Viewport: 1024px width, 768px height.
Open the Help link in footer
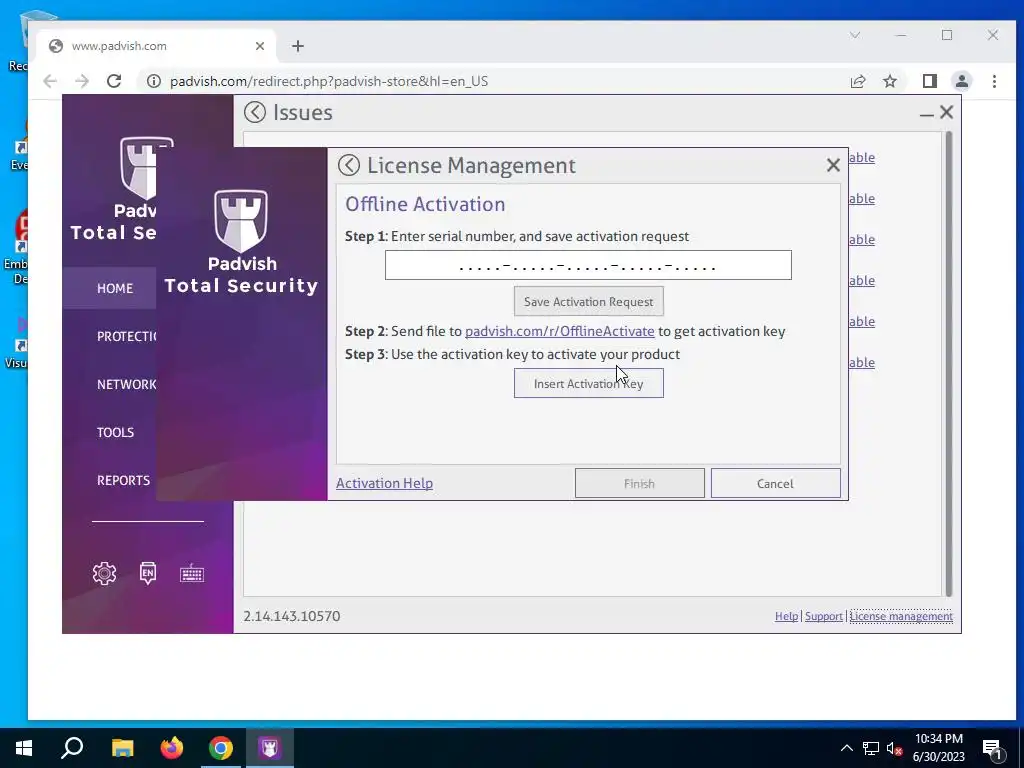pyautogui.click(x=786, y=616)
